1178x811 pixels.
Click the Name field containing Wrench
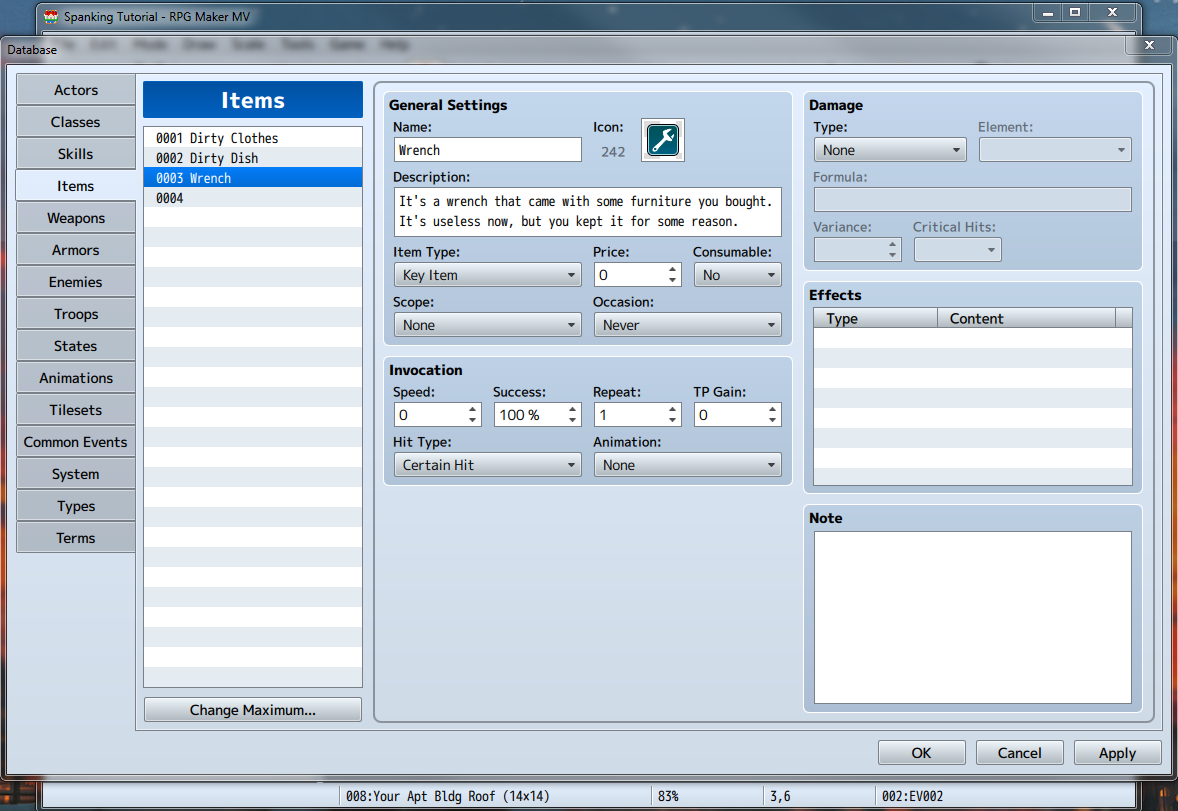pos(487,150)
